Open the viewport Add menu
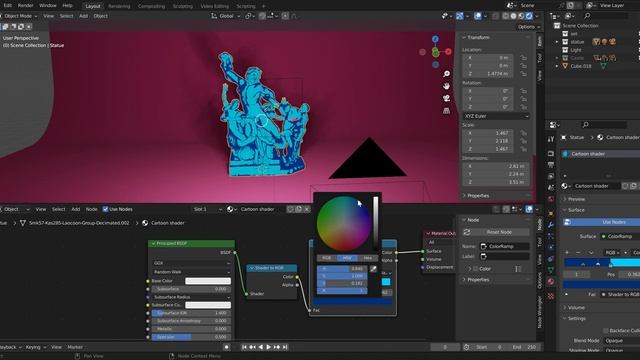The width and height of the screenshot is (640, 360). [x=83, y=16]
